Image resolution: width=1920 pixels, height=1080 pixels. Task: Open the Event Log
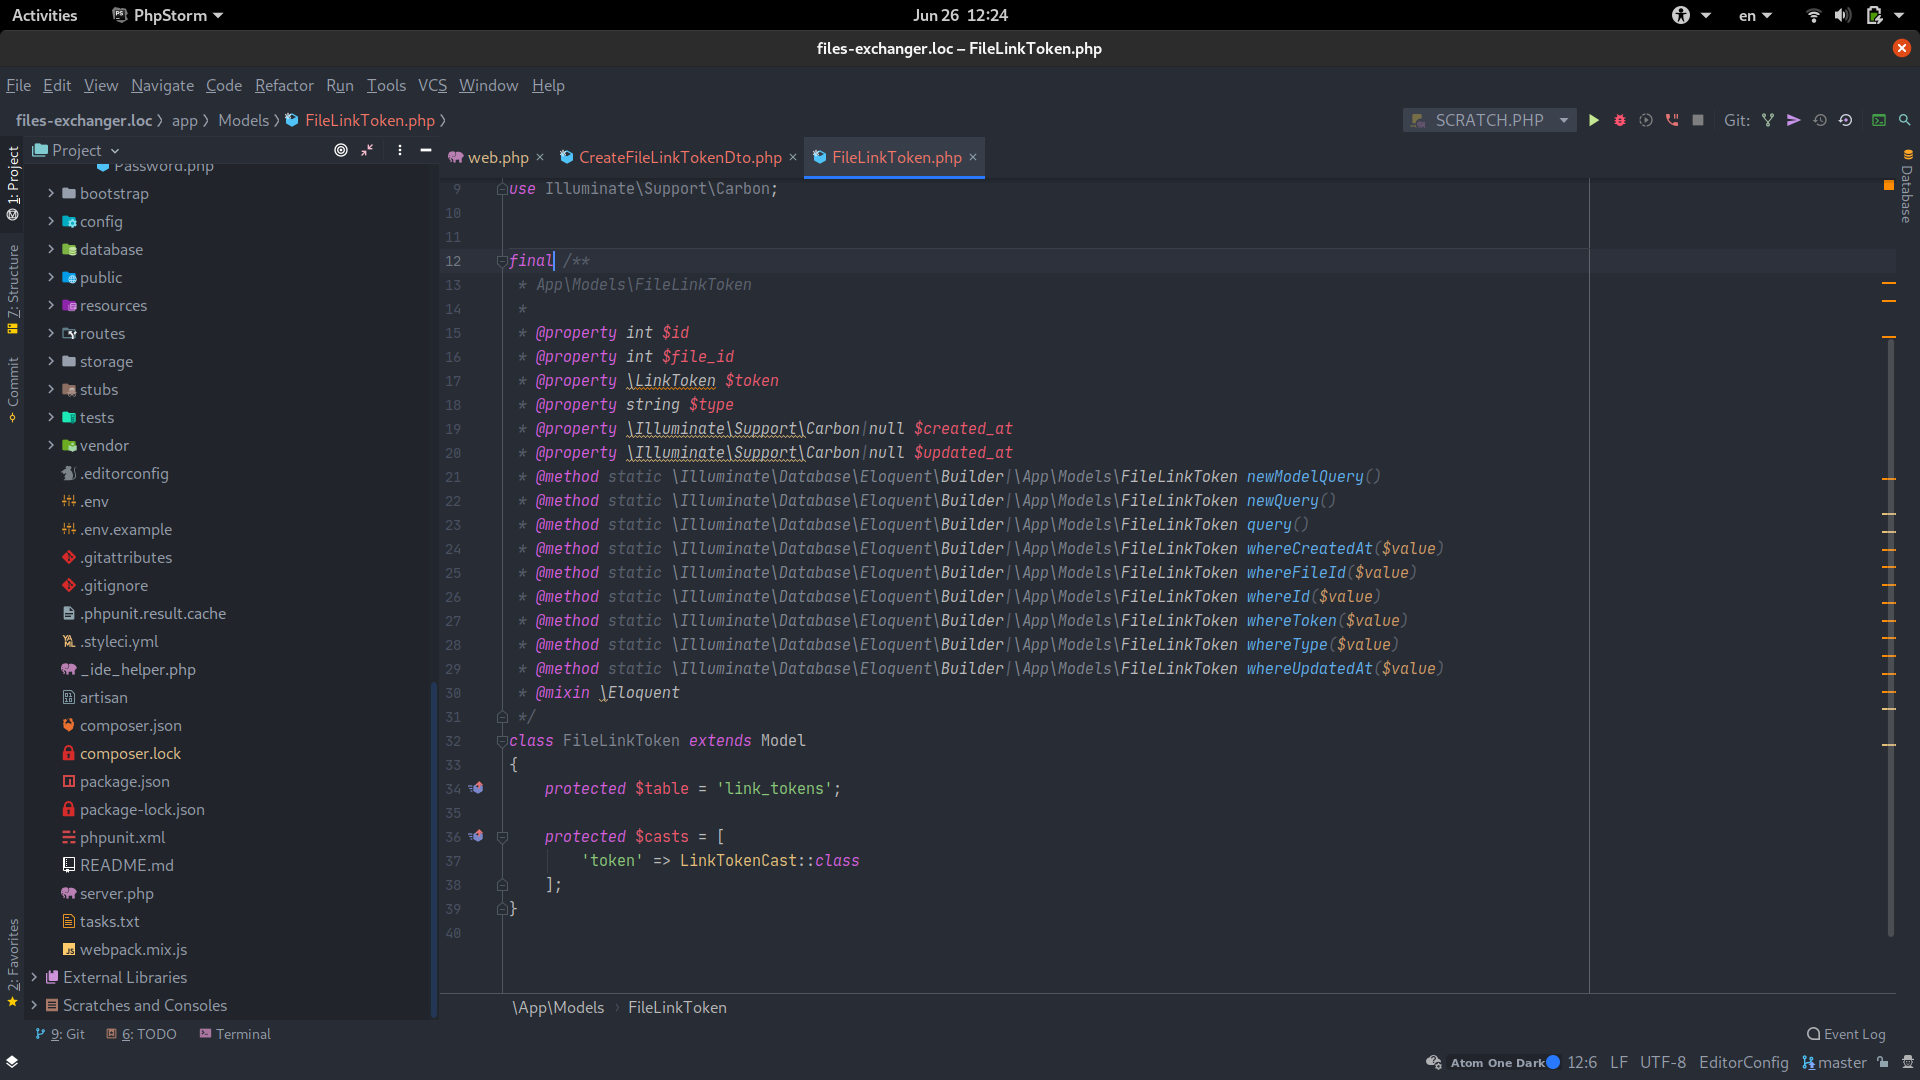[x=1846, y=1034]
